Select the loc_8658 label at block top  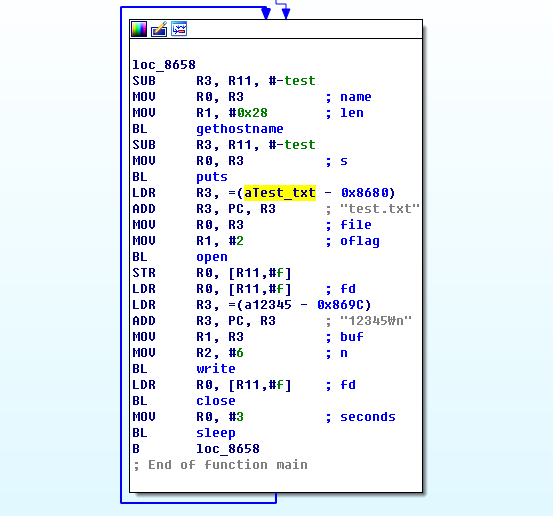click(x=164, y=65)
